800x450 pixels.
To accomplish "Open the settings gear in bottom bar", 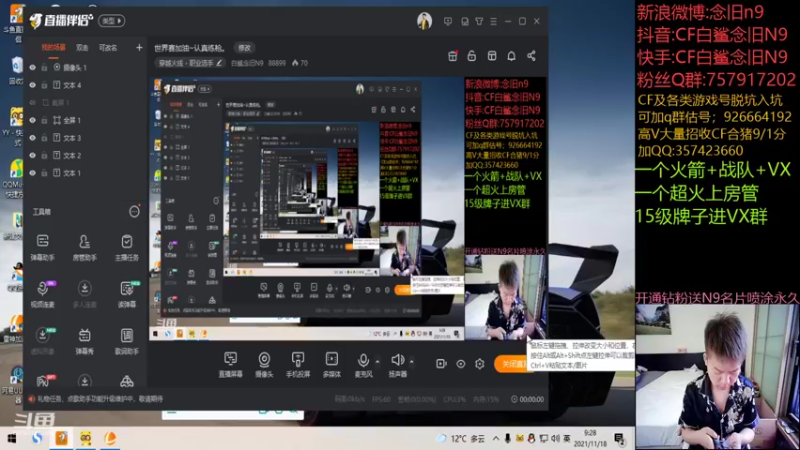I will click(x=480, y=364).
